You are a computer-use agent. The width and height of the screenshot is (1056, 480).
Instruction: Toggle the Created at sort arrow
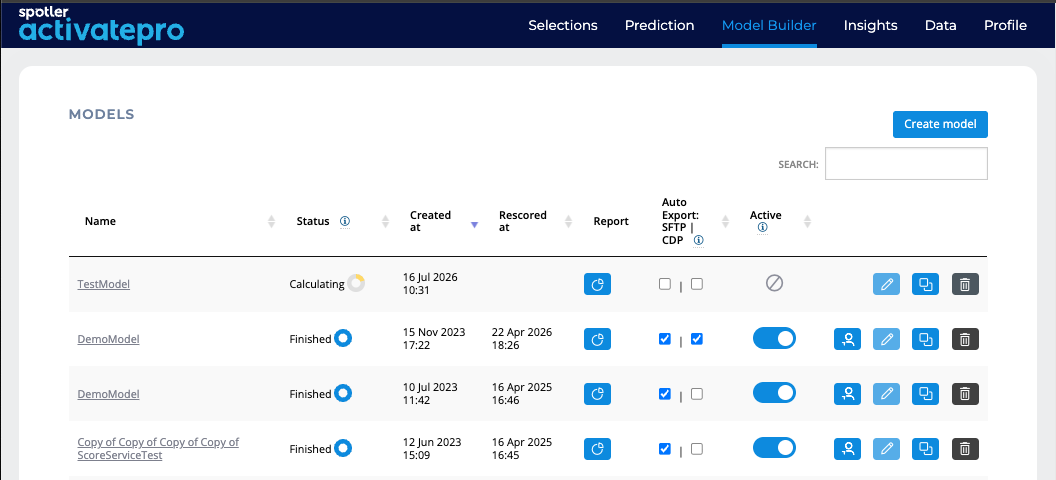pyautogui.click(x=474, y=226)
